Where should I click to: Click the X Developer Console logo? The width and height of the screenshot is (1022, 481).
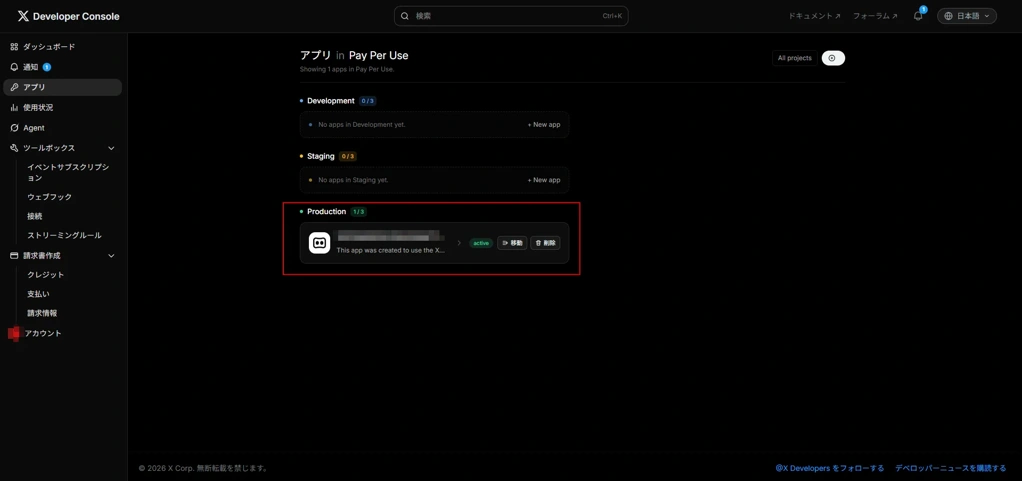tap(68, 16)
